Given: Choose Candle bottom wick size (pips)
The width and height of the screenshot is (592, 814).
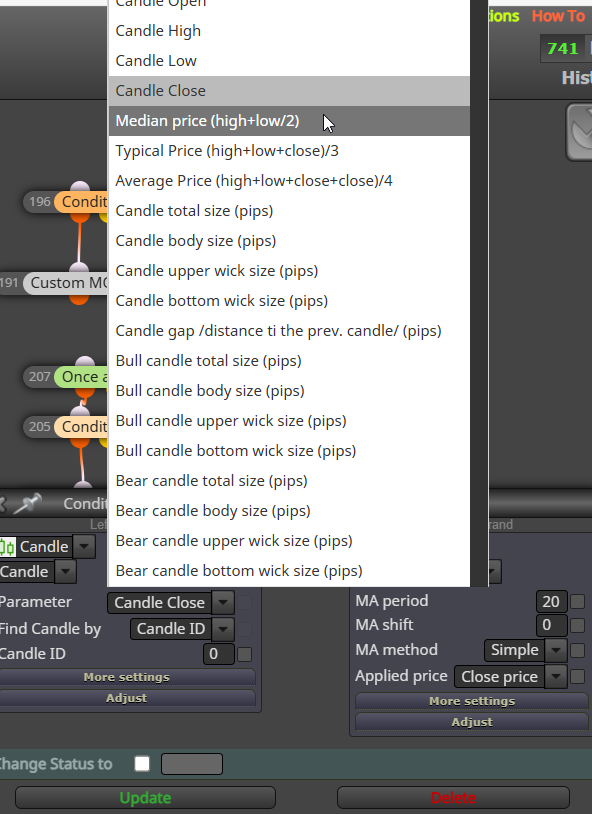Looking at the screenshot, I should pos(289,301).
